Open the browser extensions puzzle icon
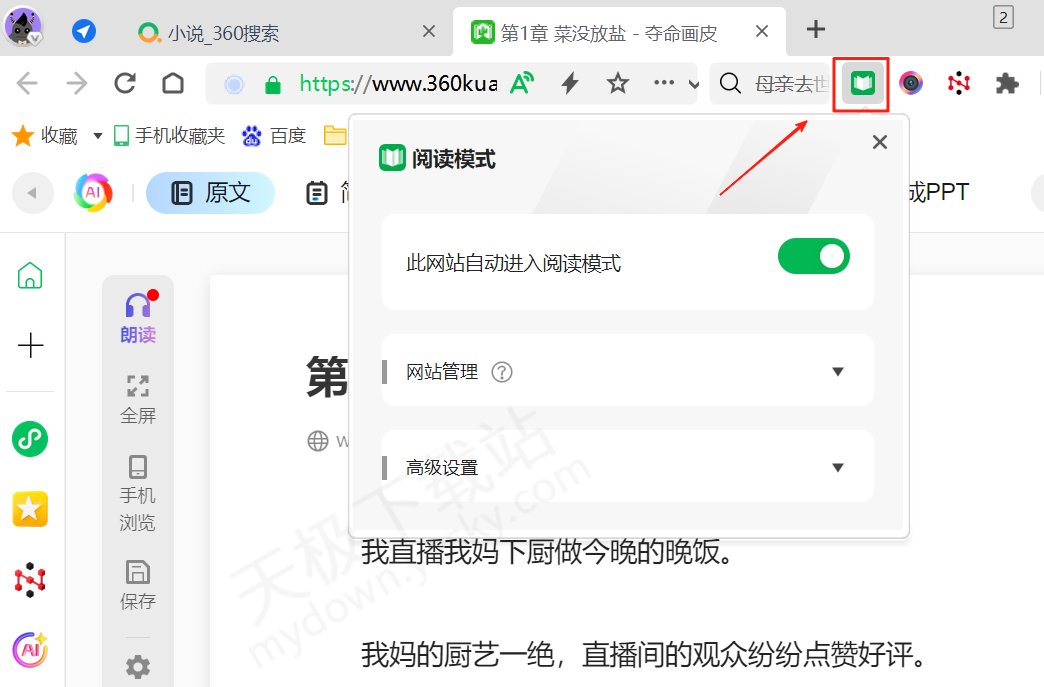Viewport: 1044px width, 687px height. tap(1008, 84)
